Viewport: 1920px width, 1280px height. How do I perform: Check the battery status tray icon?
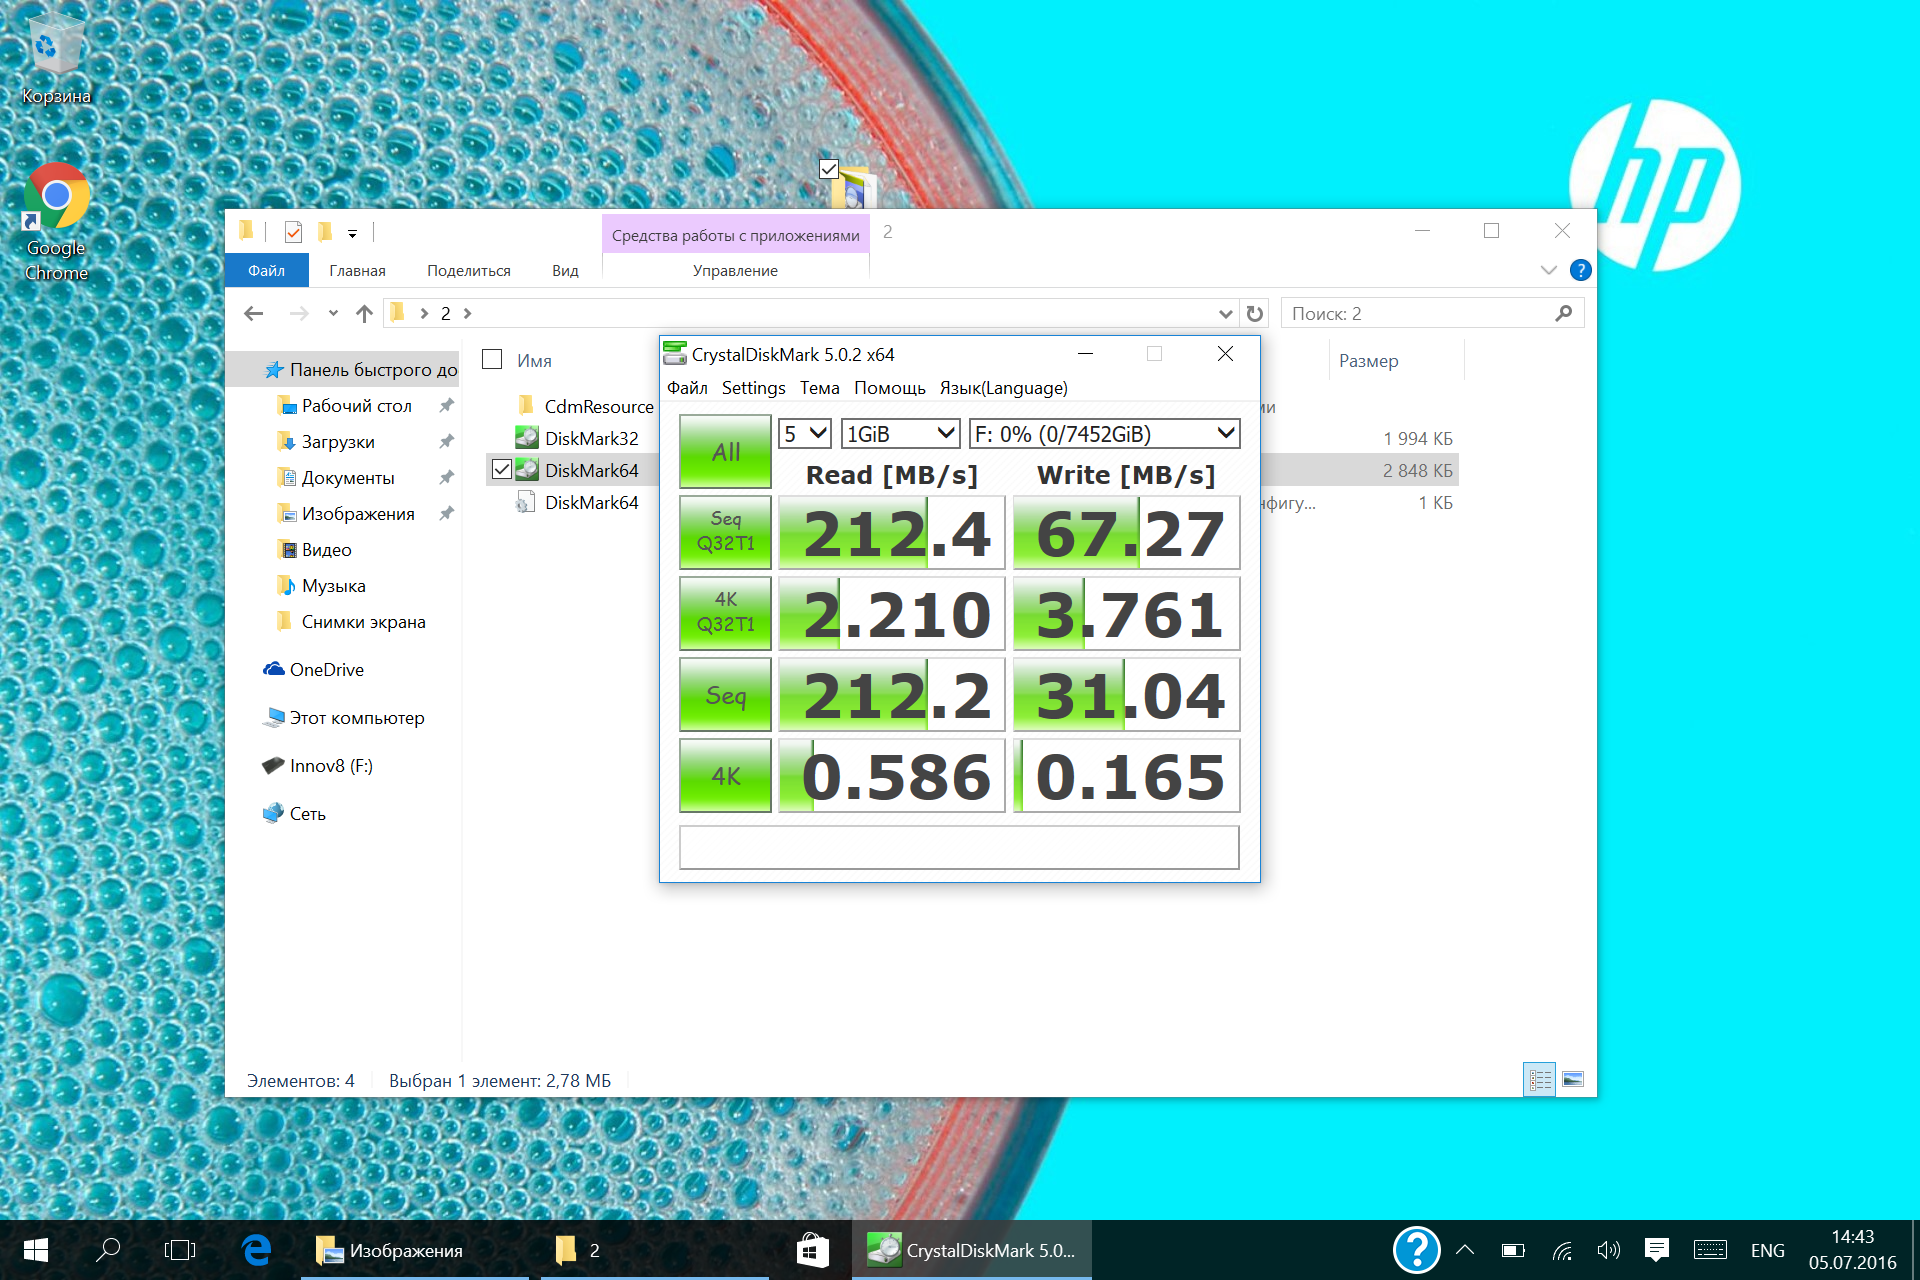pos(1513,1250)
